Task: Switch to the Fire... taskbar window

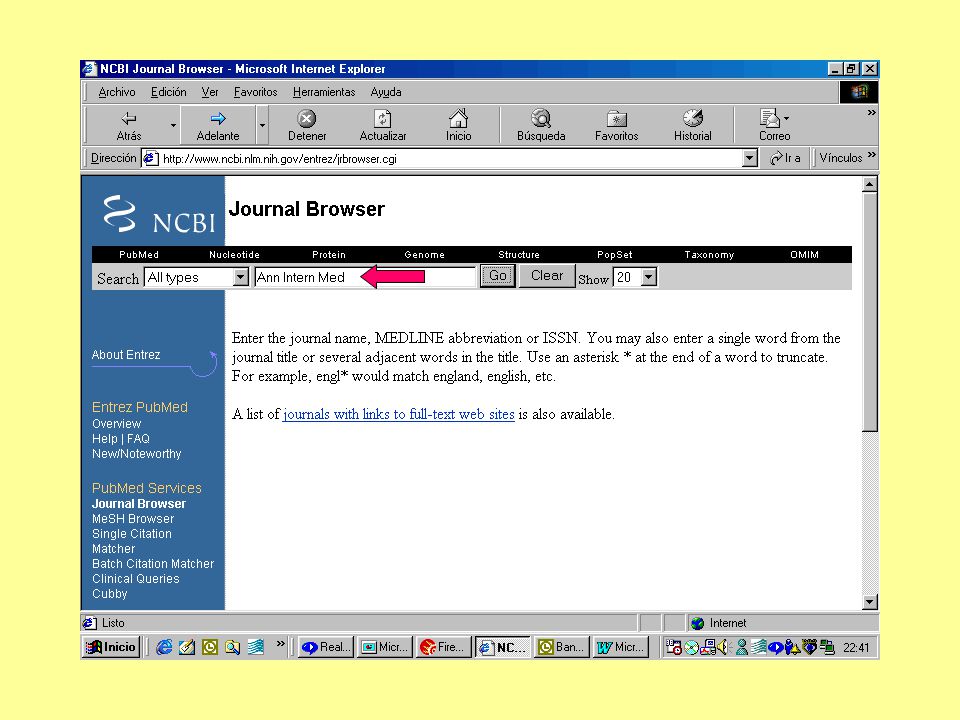Action: point(443,647)
